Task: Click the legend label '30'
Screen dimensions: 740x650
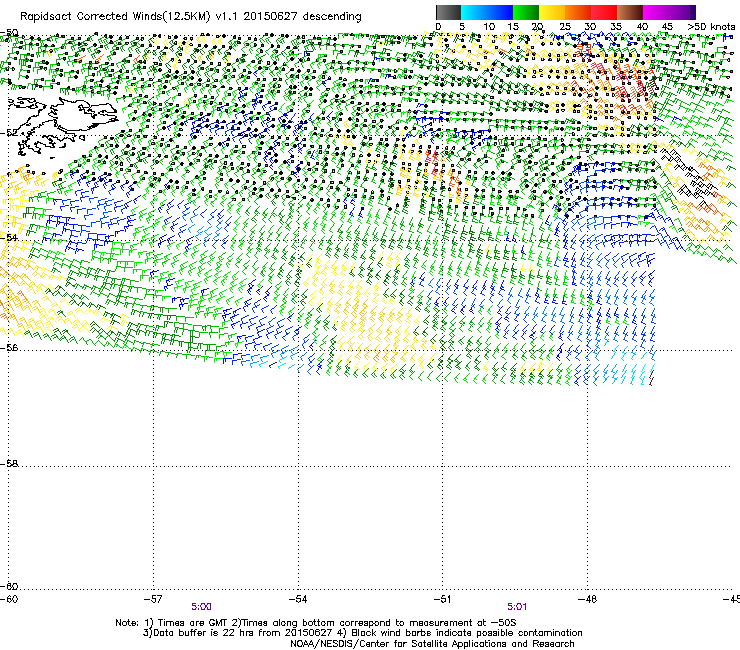Action: 590,26
